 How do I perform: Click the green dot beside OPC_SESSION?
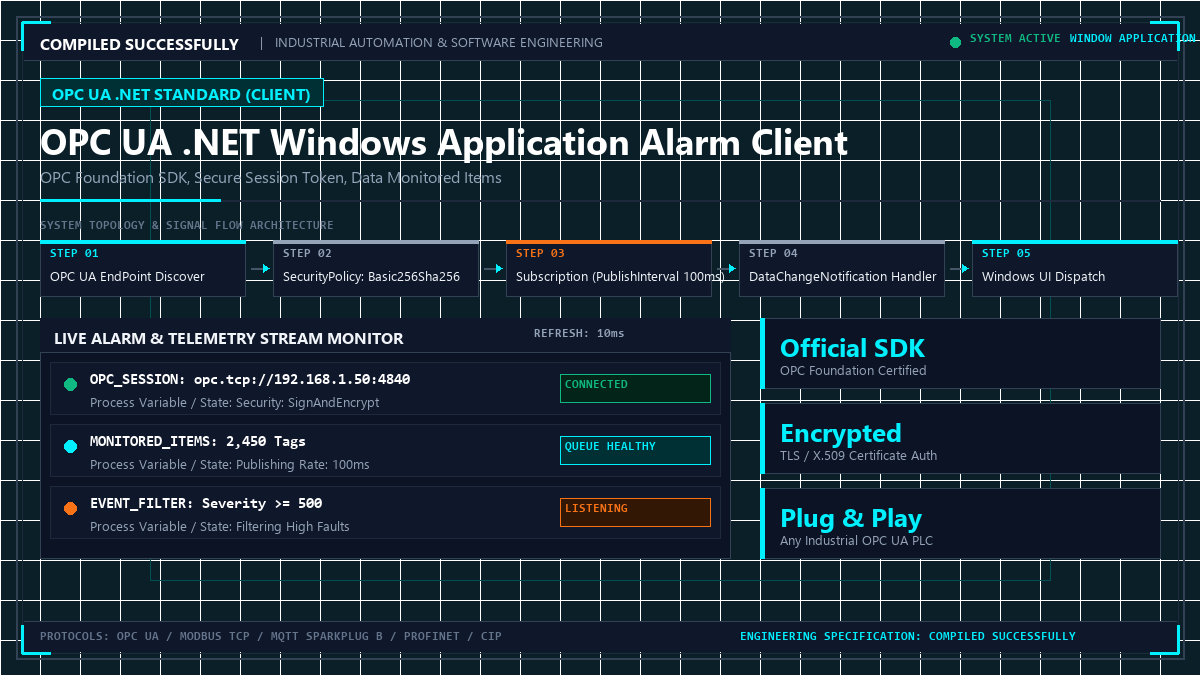pos(70,385)
